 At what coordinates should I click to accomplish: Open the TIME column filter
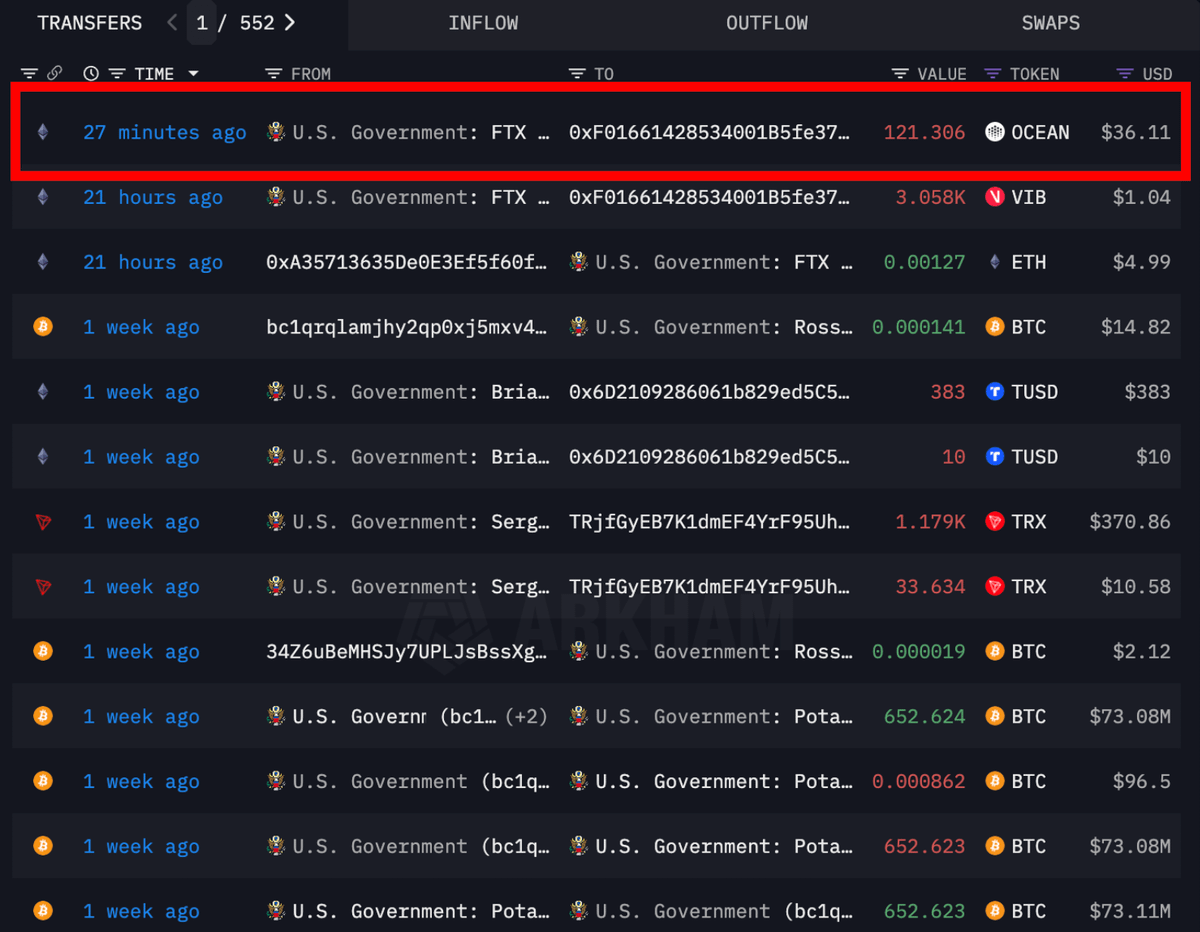tap(117, 74)
